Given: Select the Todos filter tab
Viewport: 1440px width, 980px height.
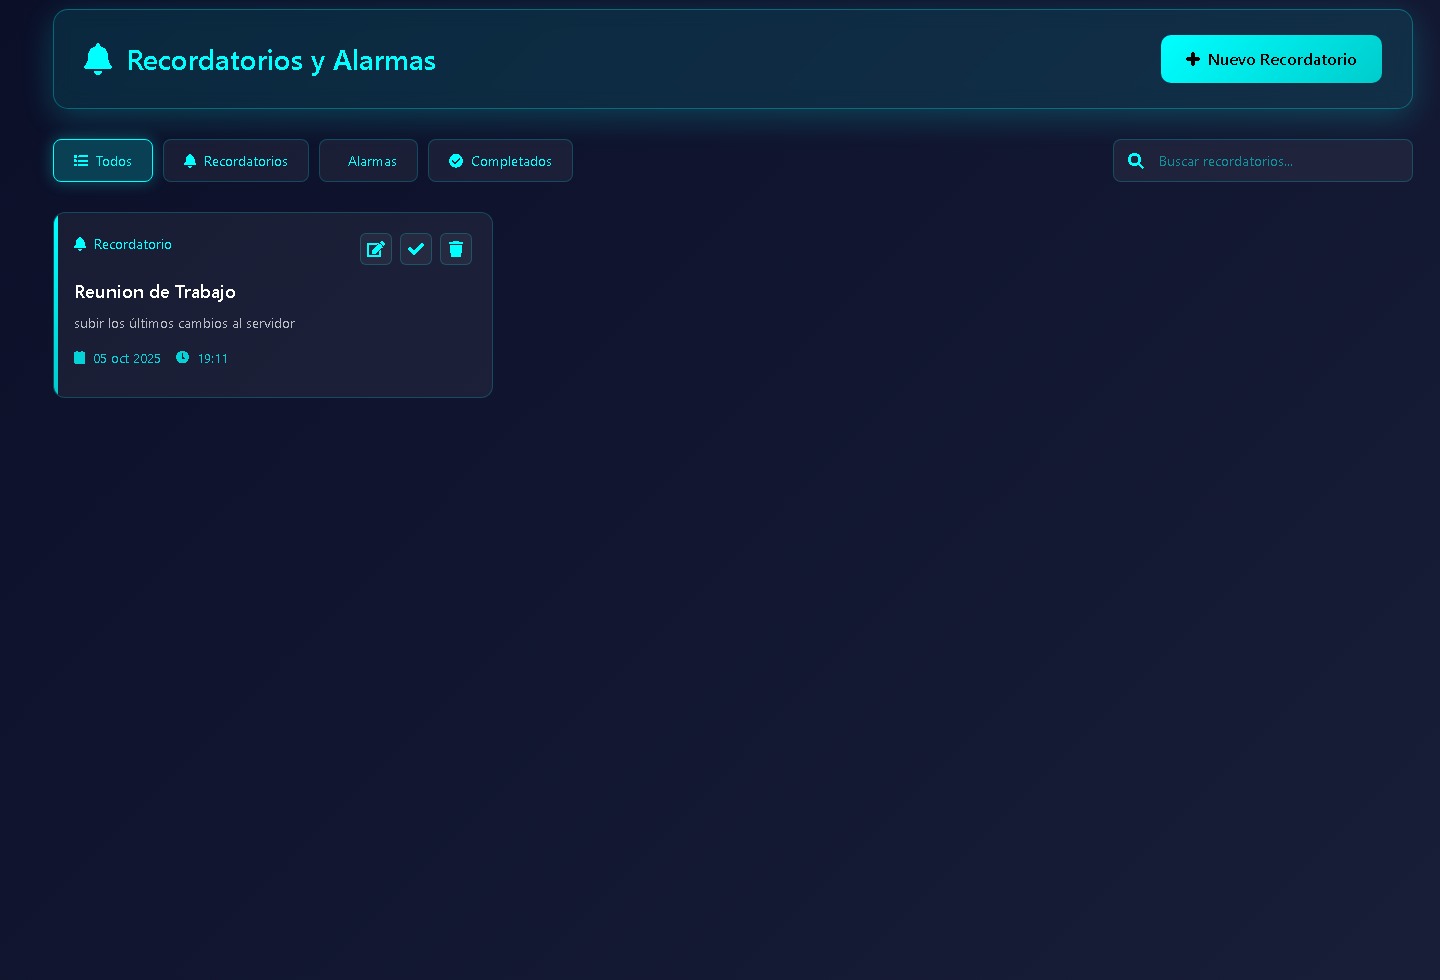Looking at the screenshot, I should pyautogui.click(x=103, y=161).
